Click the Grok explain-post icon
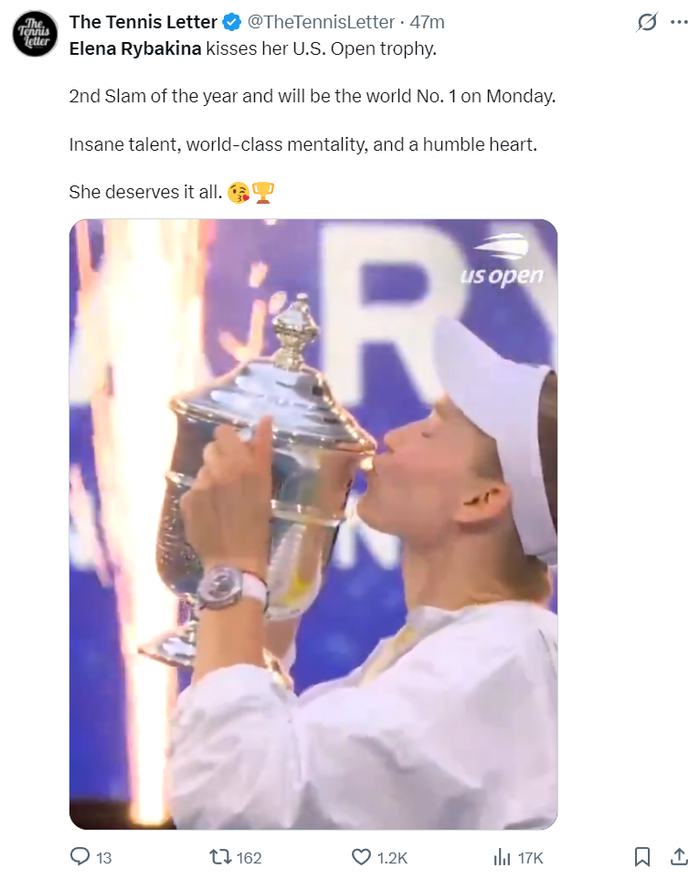This screenshot has height=879, width=700. [x=647, y=22]
